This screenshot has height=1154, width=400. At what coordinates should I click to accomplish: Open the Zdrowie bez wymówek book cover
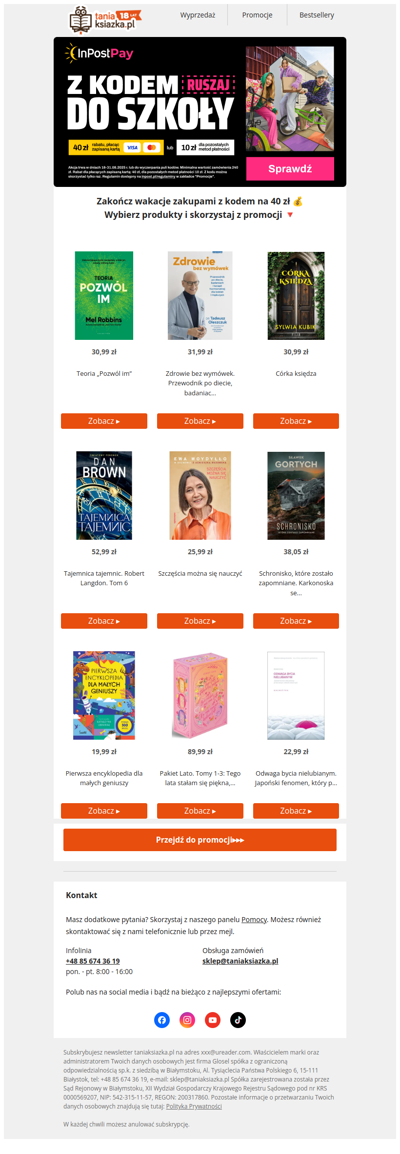click(200, 295)
